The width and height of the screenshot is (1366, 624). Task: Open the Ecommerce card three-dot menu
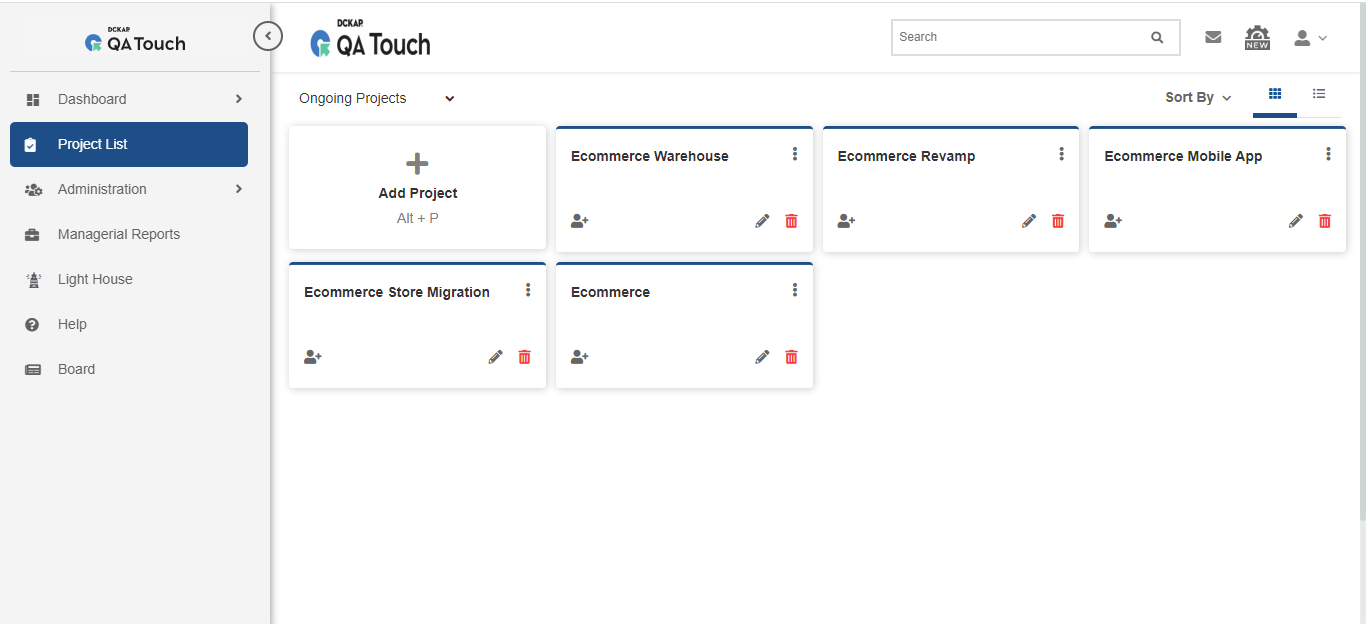[x=795, y=290]
